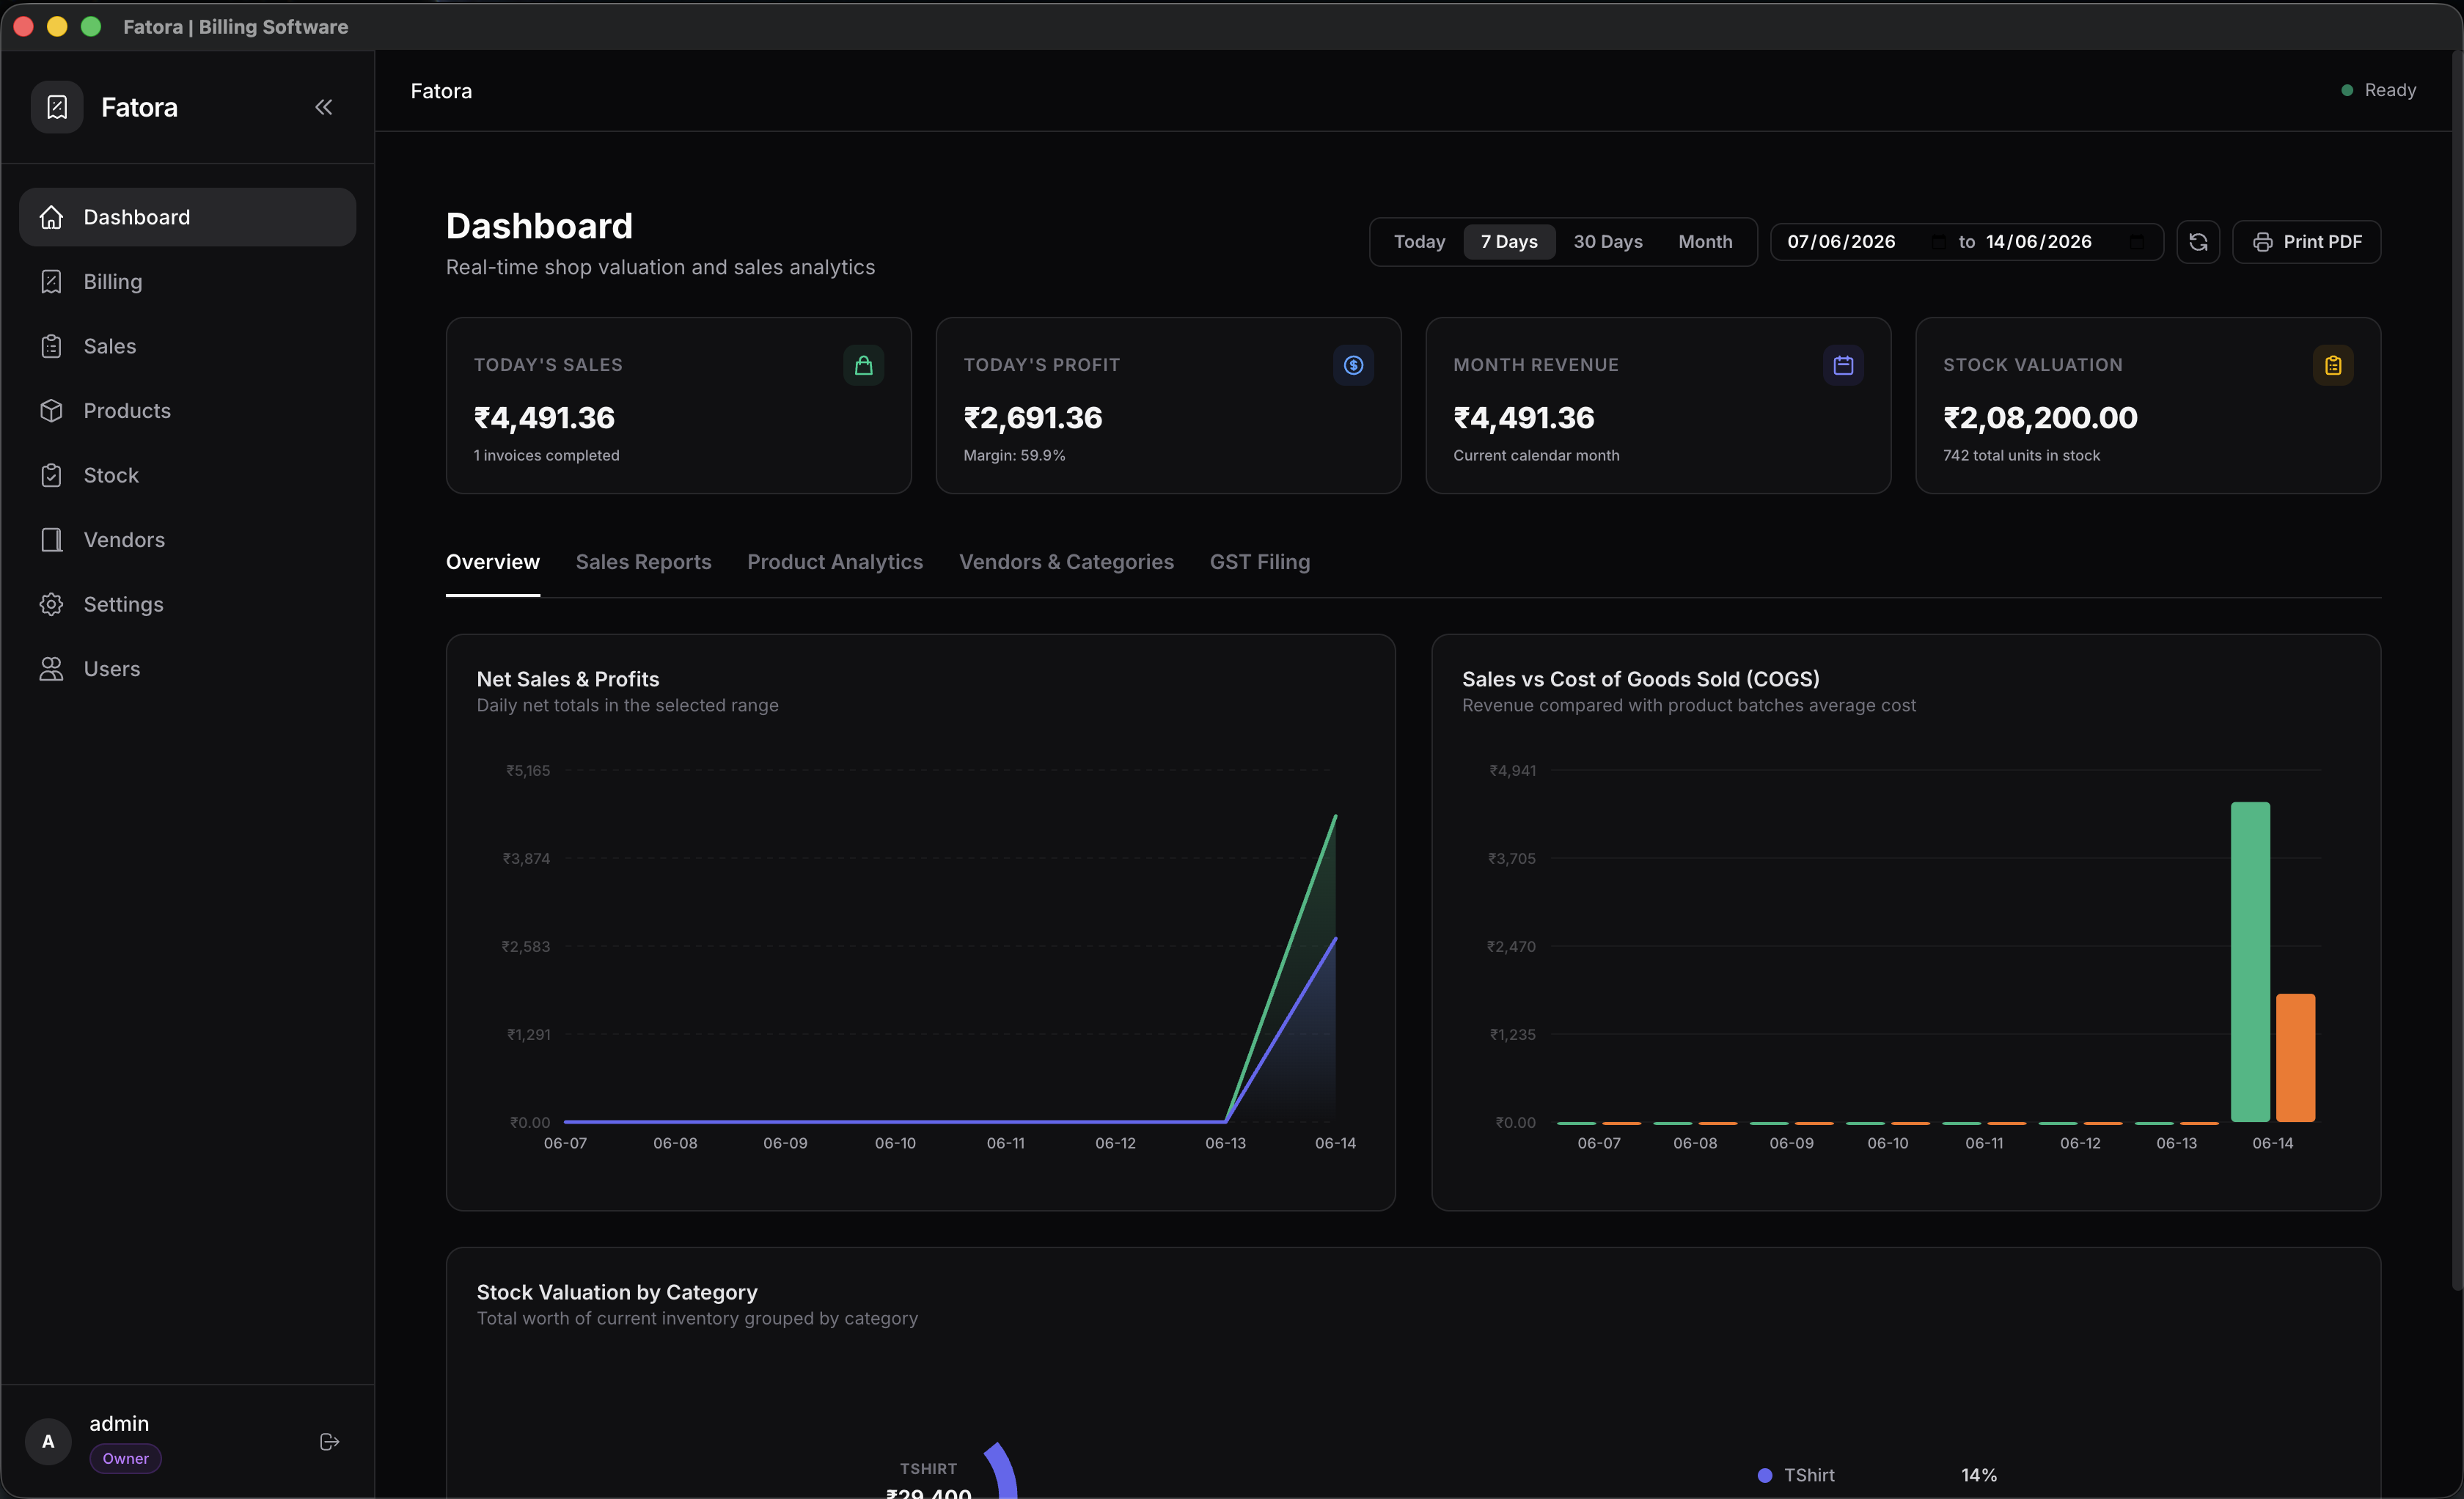Open the Dashboard sidebar item
2464x1499 pixels.
tap(187, 217)
